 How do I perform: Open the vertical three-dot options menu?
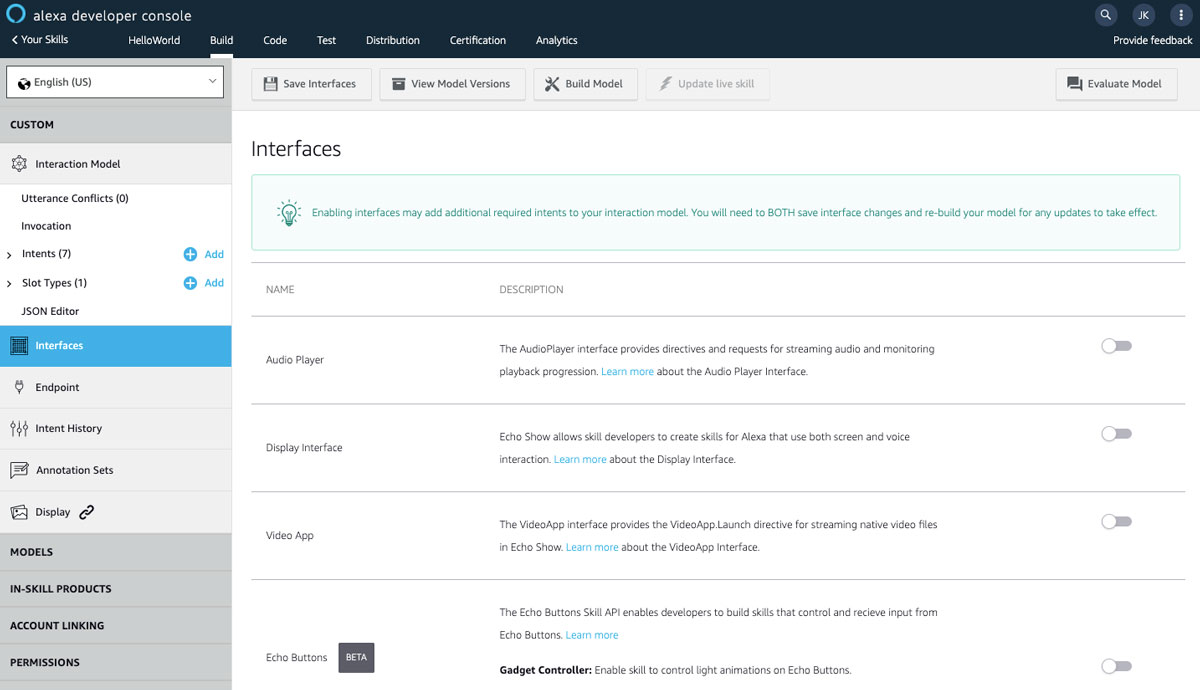click(x=1181, y=15)
